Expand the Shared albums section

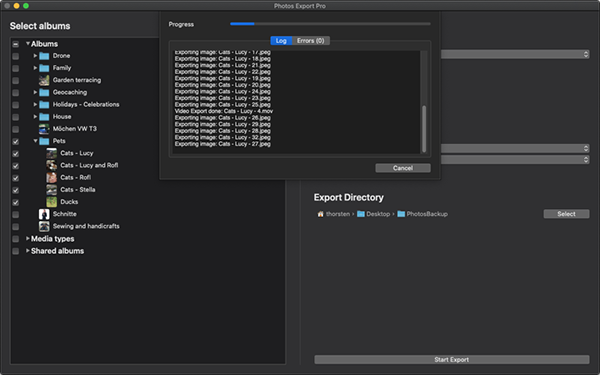tap(28, 251)
